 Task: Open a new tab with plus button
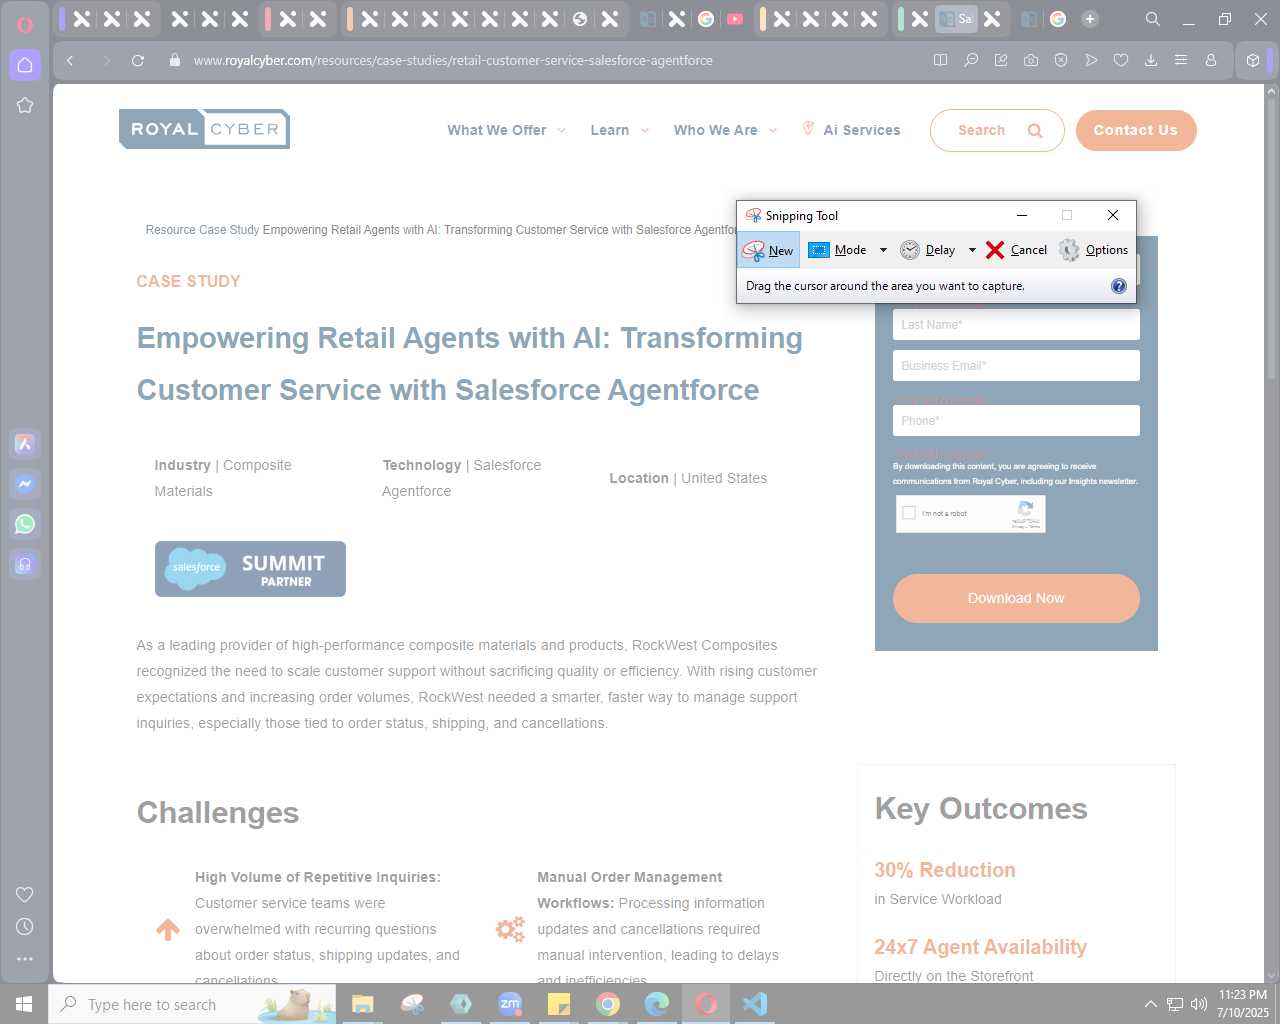1090,19
